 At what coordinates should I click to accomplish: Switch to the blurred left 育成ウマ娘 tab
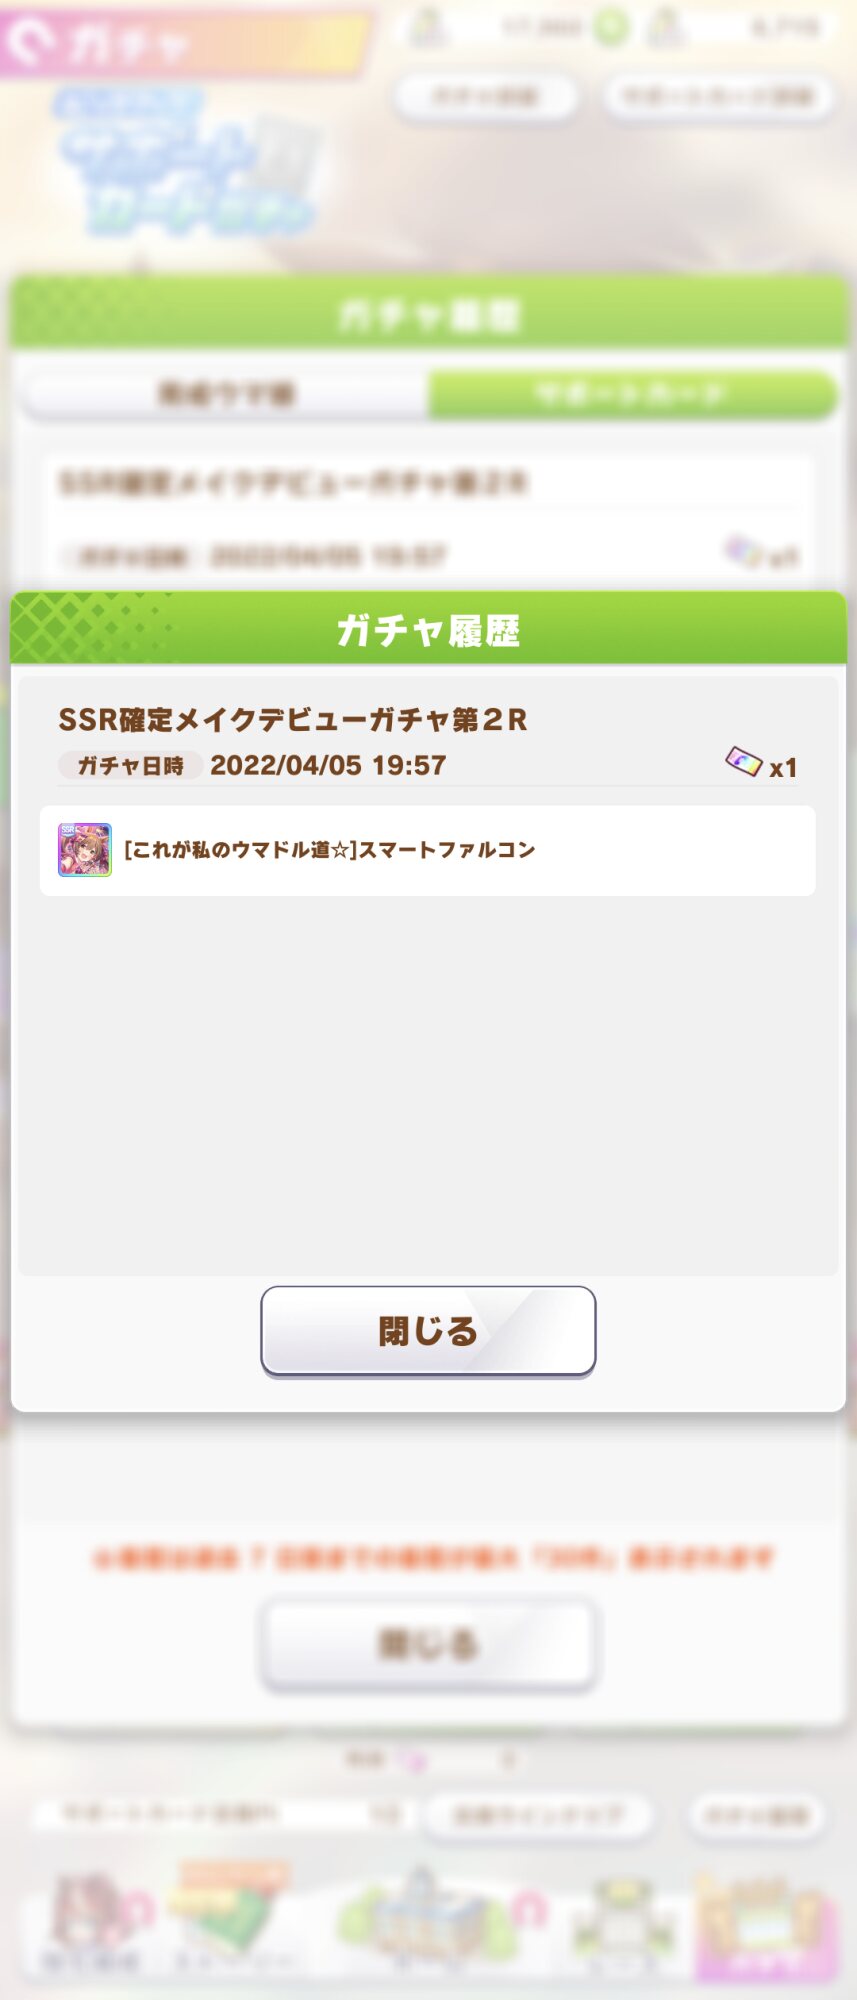tap(227, 394)
